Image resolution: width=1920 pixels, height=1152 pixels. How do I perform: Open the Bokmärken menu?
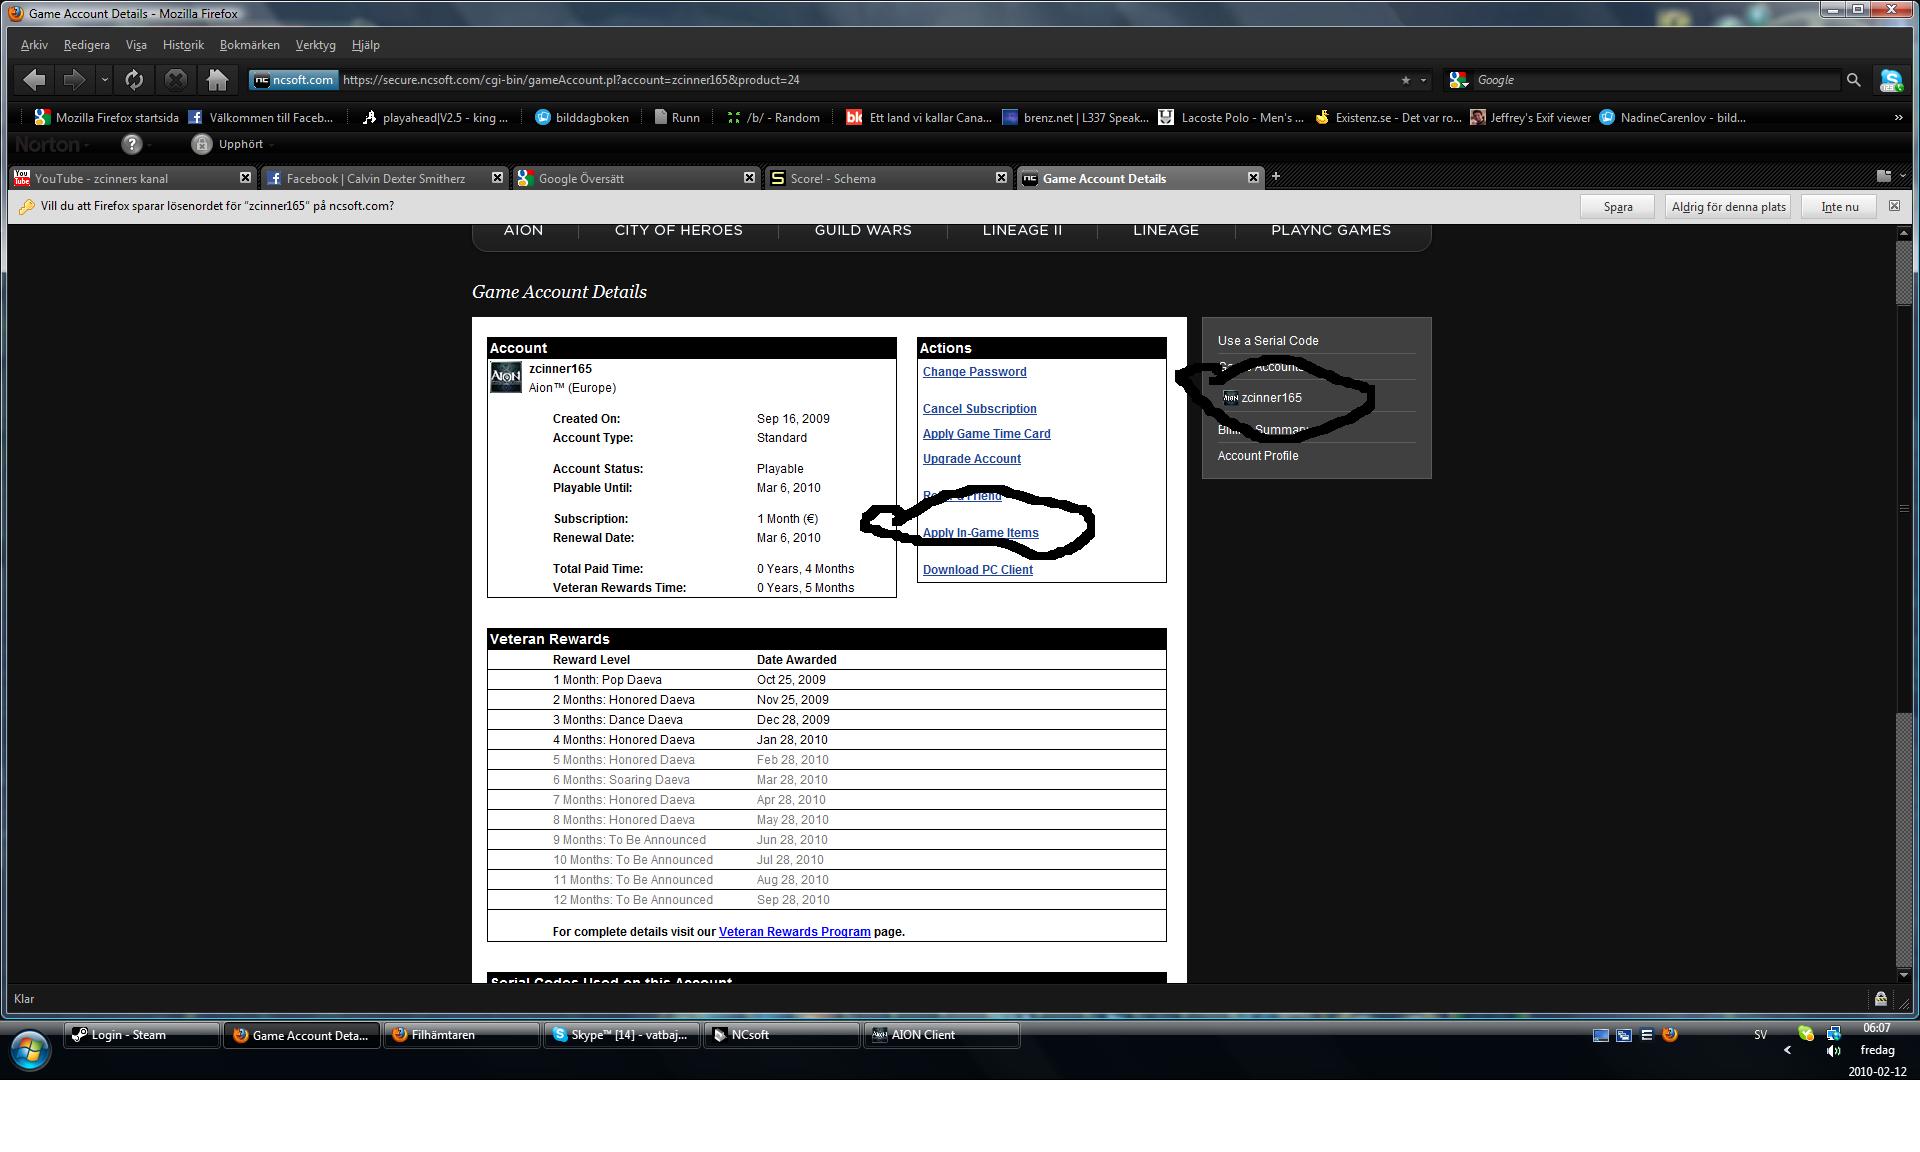click(249, 45)
